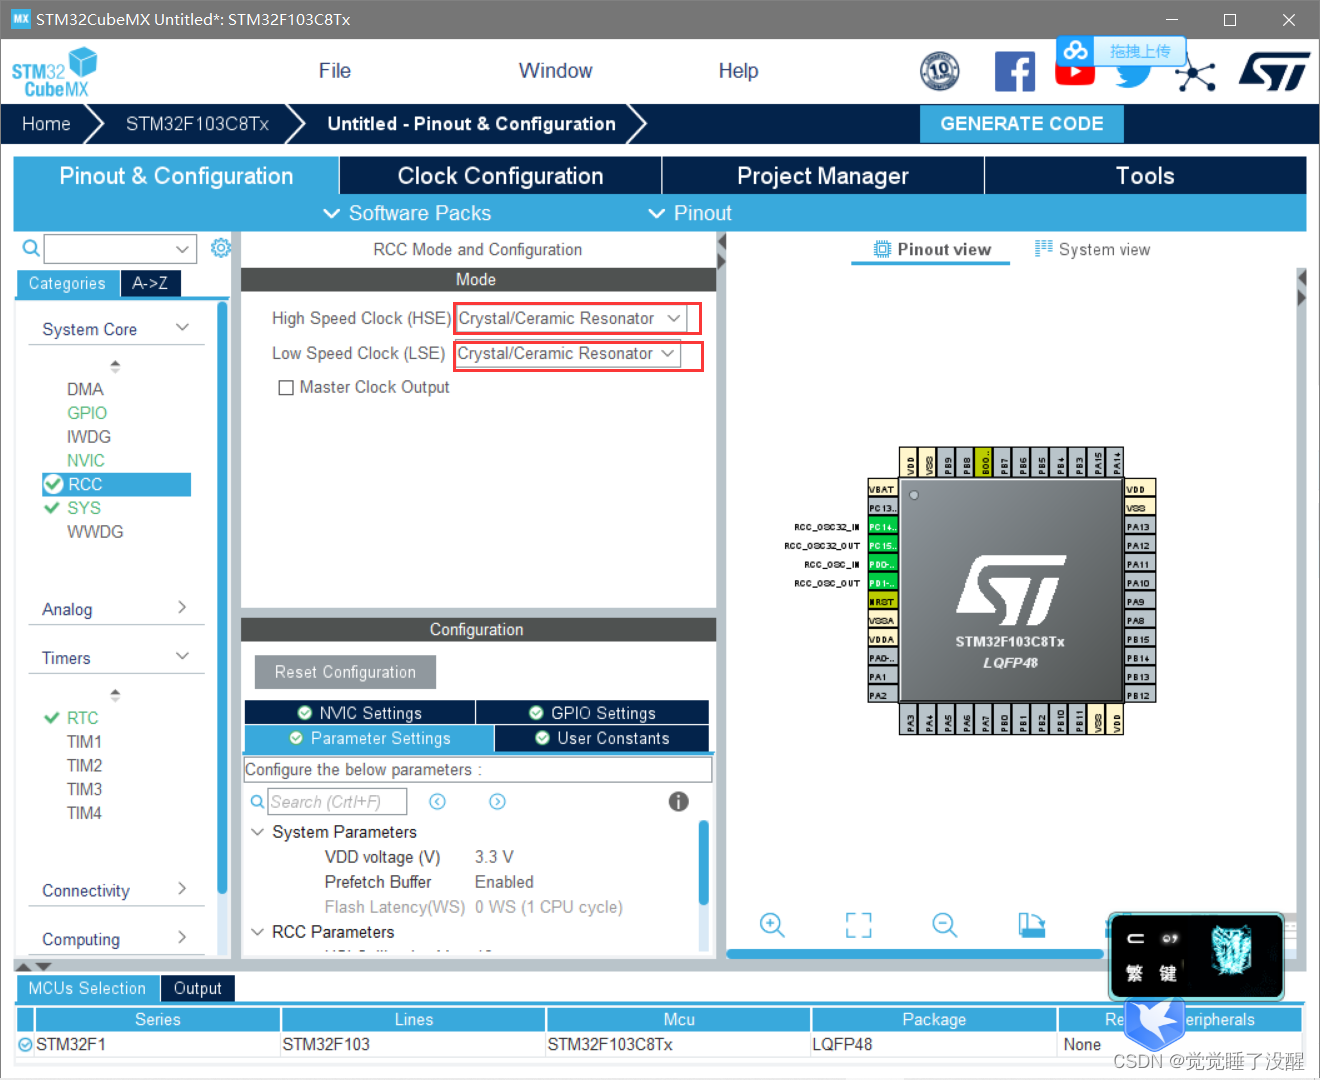
Task: Click the parameter search magnifier icon
Action: [x=257, y=801]
